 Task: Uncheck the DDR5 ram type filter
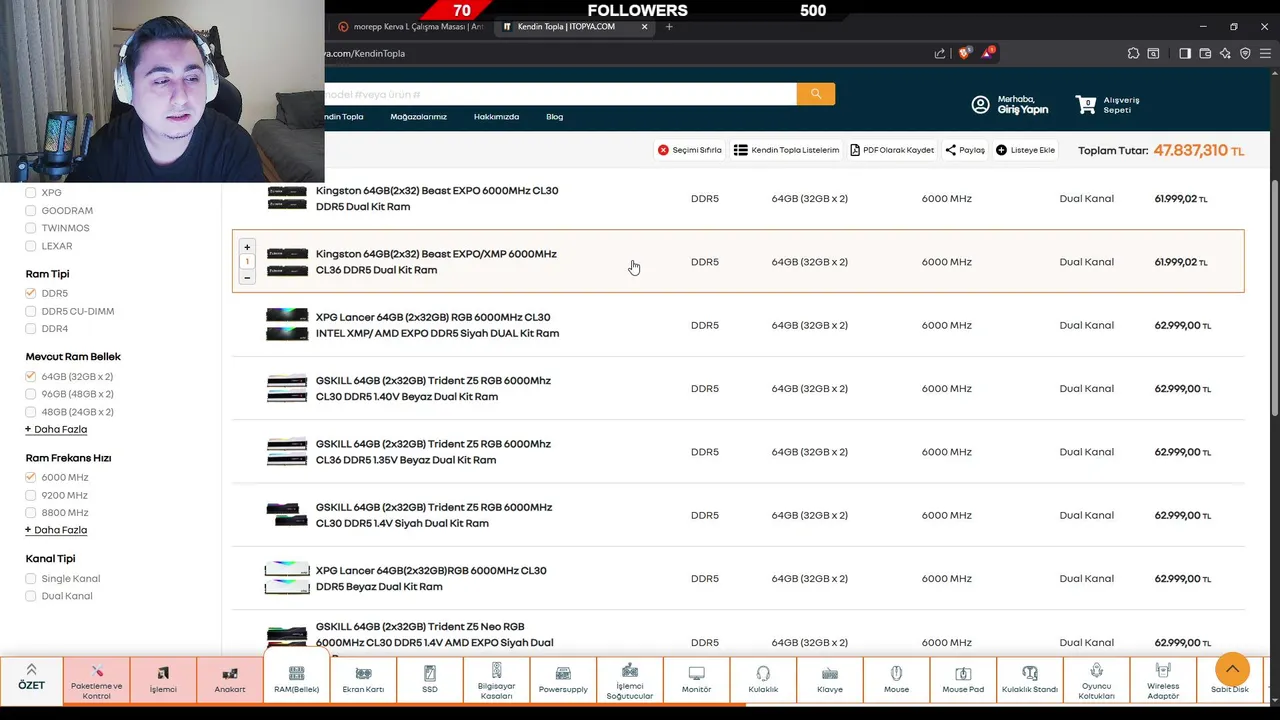click(31, 293)
